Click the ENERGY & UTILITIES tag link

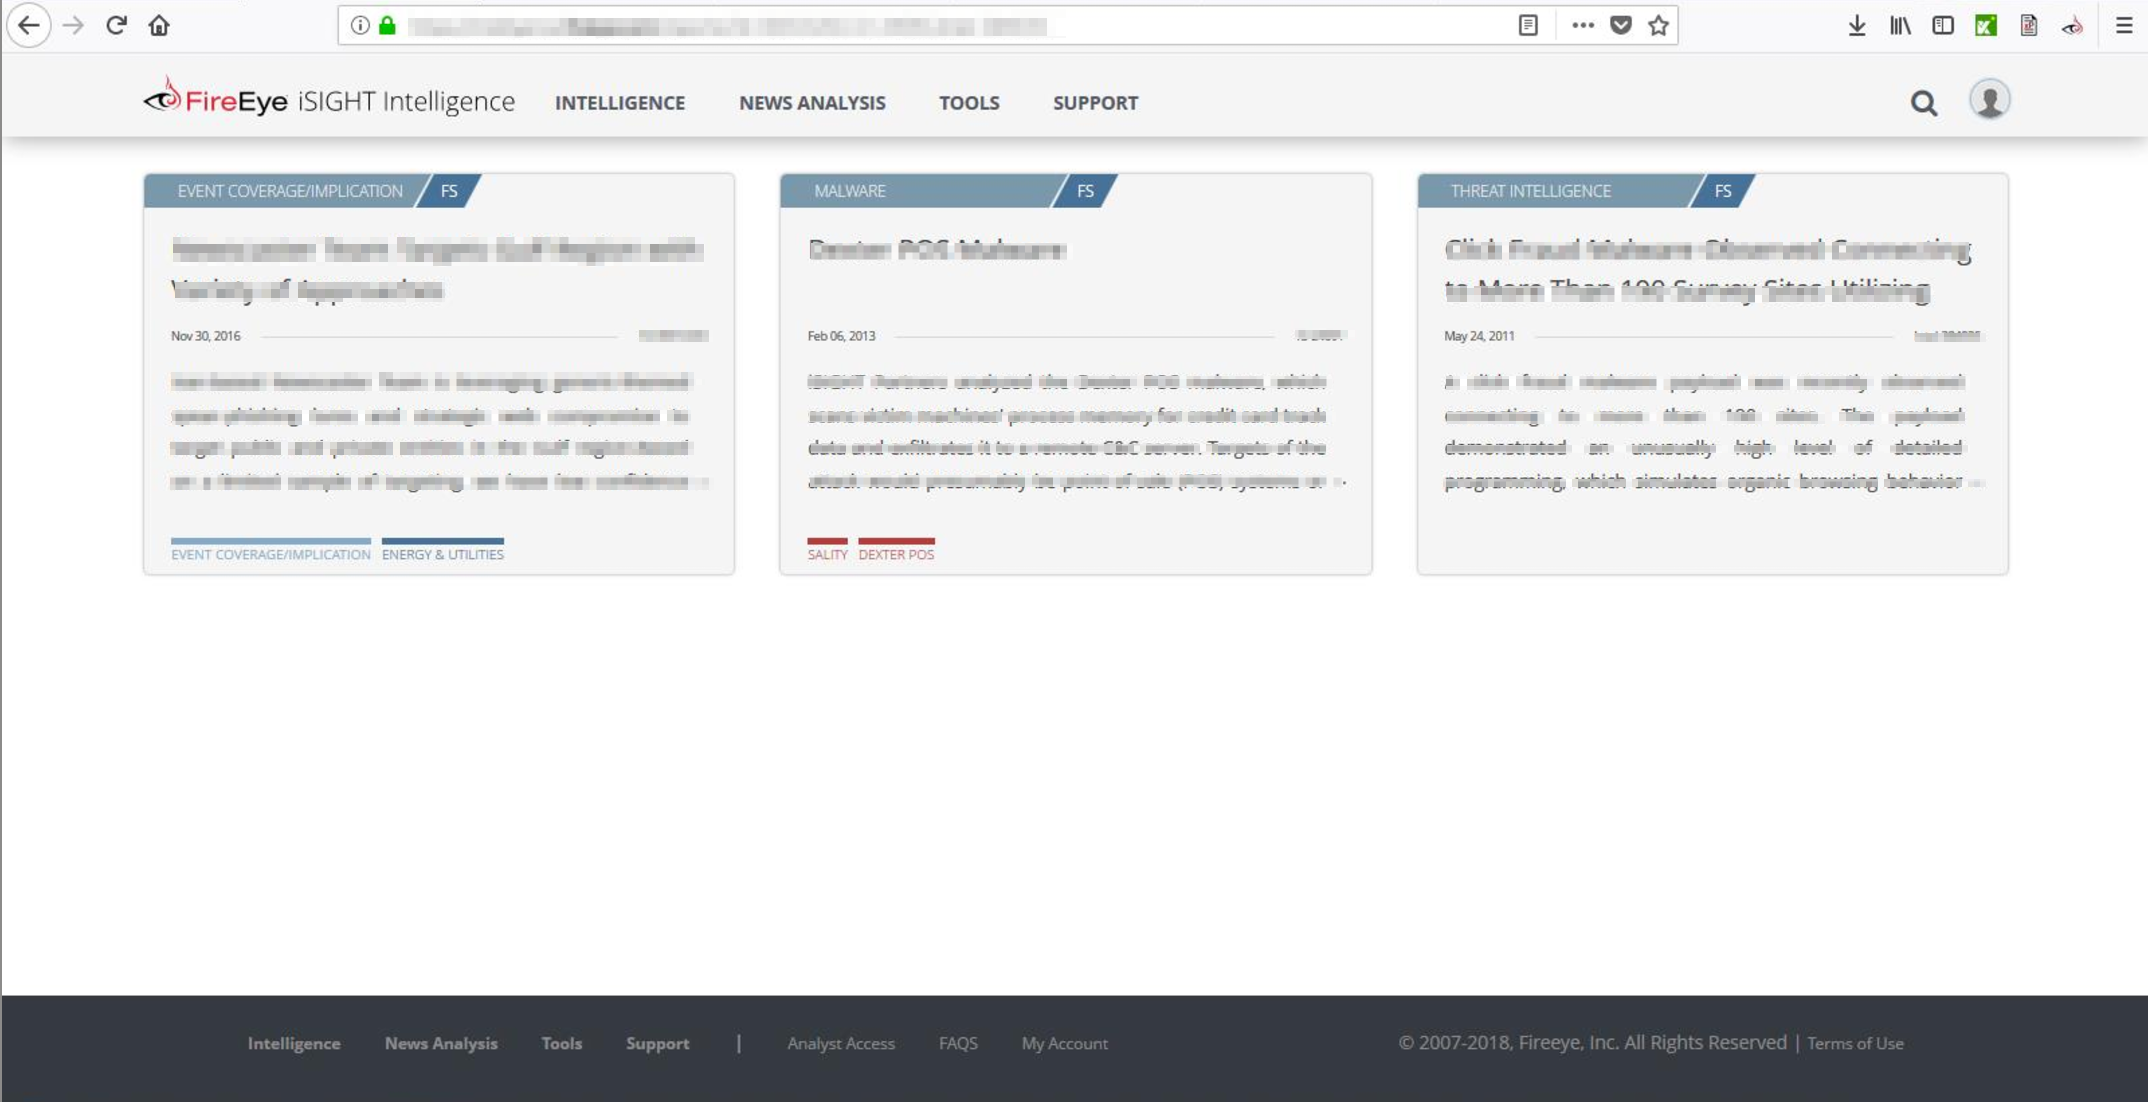coord(443,554)
